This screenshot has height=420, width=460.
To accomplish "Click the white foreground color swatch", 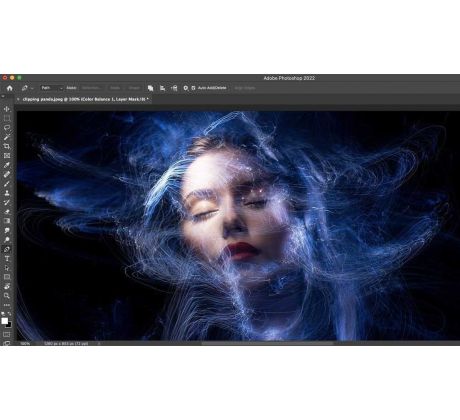I will pyautogui.click(x=4, y=321).
